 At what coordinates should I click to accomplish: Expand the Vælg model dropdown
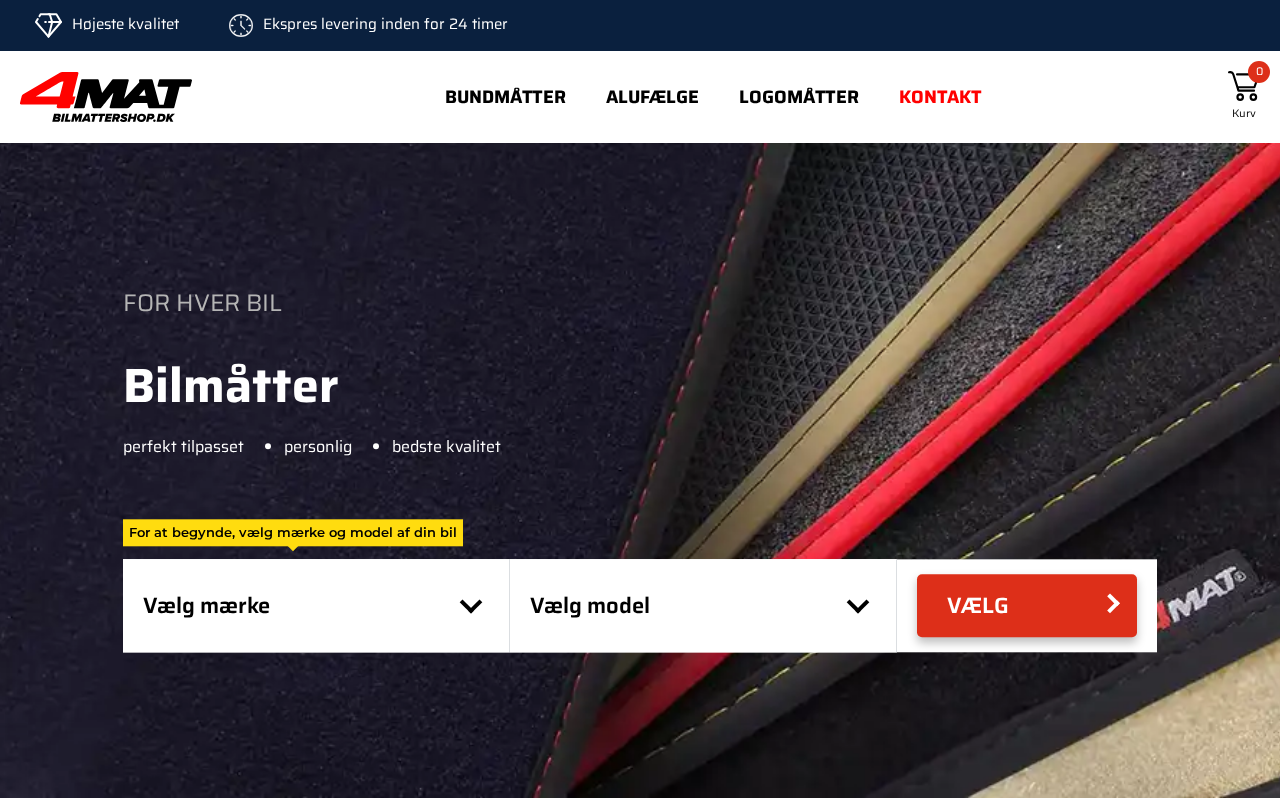703,606
